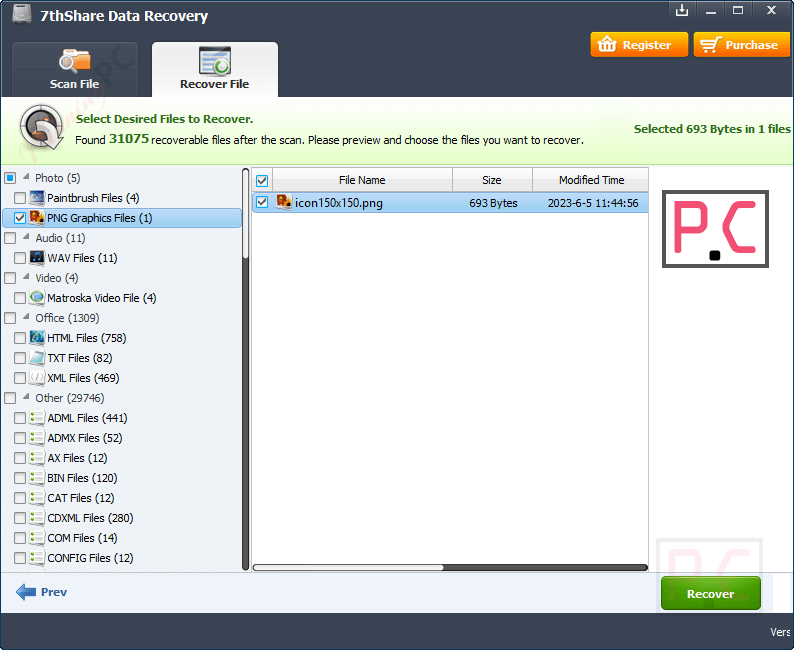Click the green Recover button

tap(710, 593)
